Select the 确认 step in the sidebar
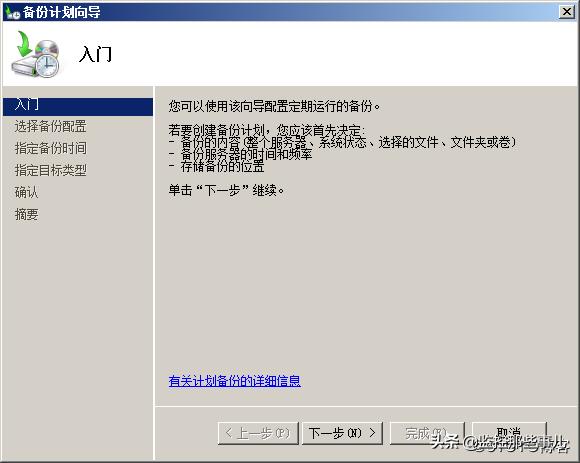This screenshot has height=463, width=580. click(x=26, y=192)
